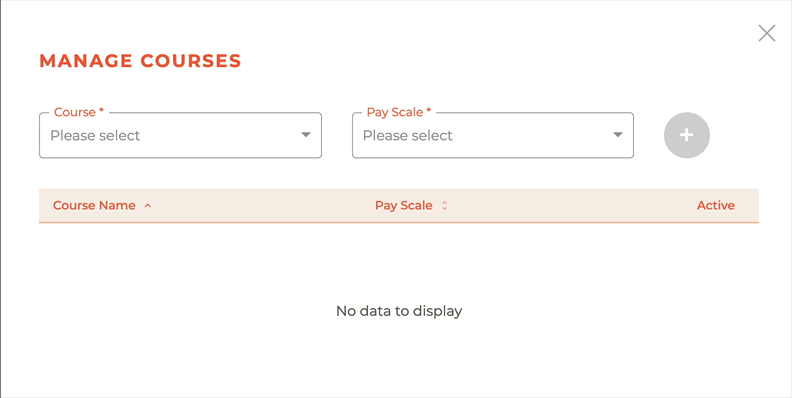
Task: Click the 'Pay Scale *' field label
Action: coord(399,112)
